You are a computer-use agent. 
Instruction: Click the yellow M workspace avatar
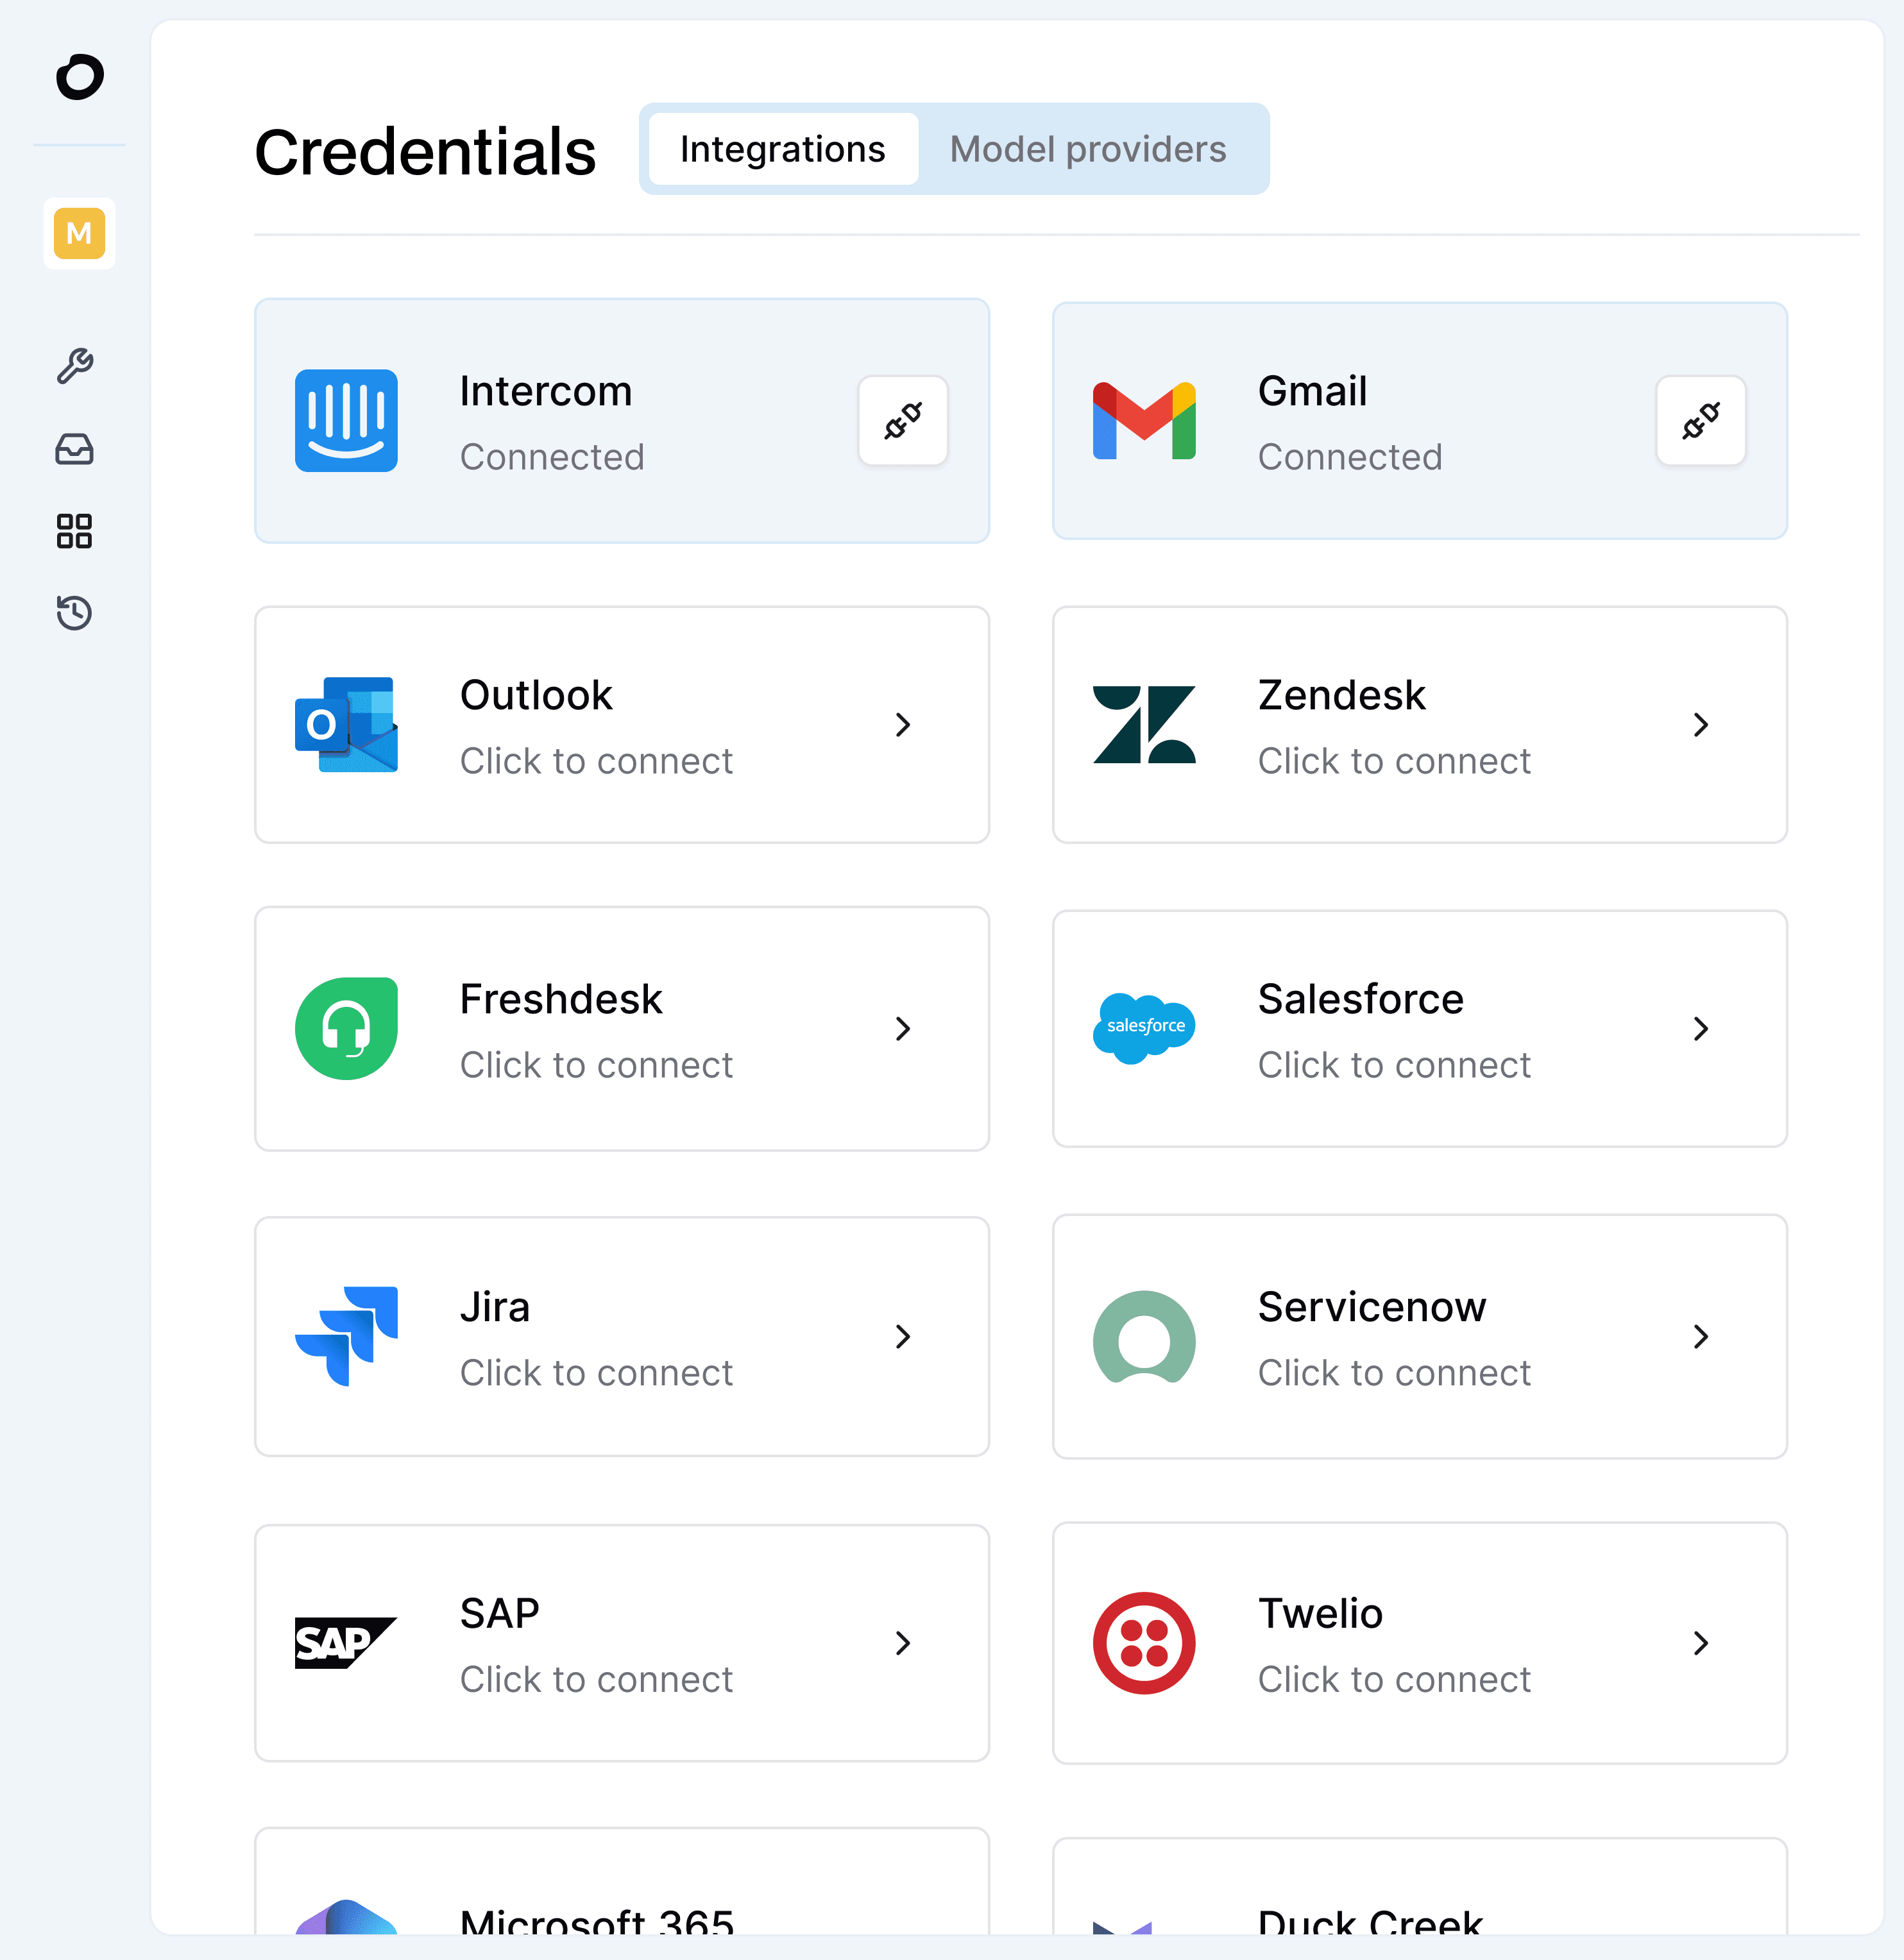point(79,233)
